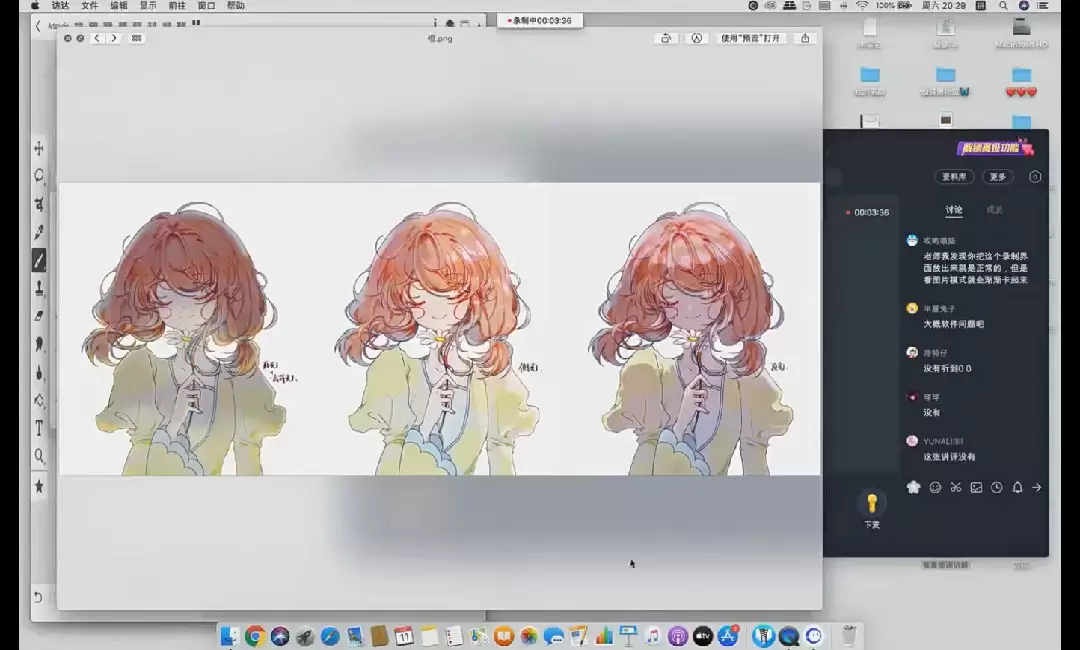Go to next item in Quick Look
The height and width of the screenshot is (650, 1080).
(x=113, y=39)
